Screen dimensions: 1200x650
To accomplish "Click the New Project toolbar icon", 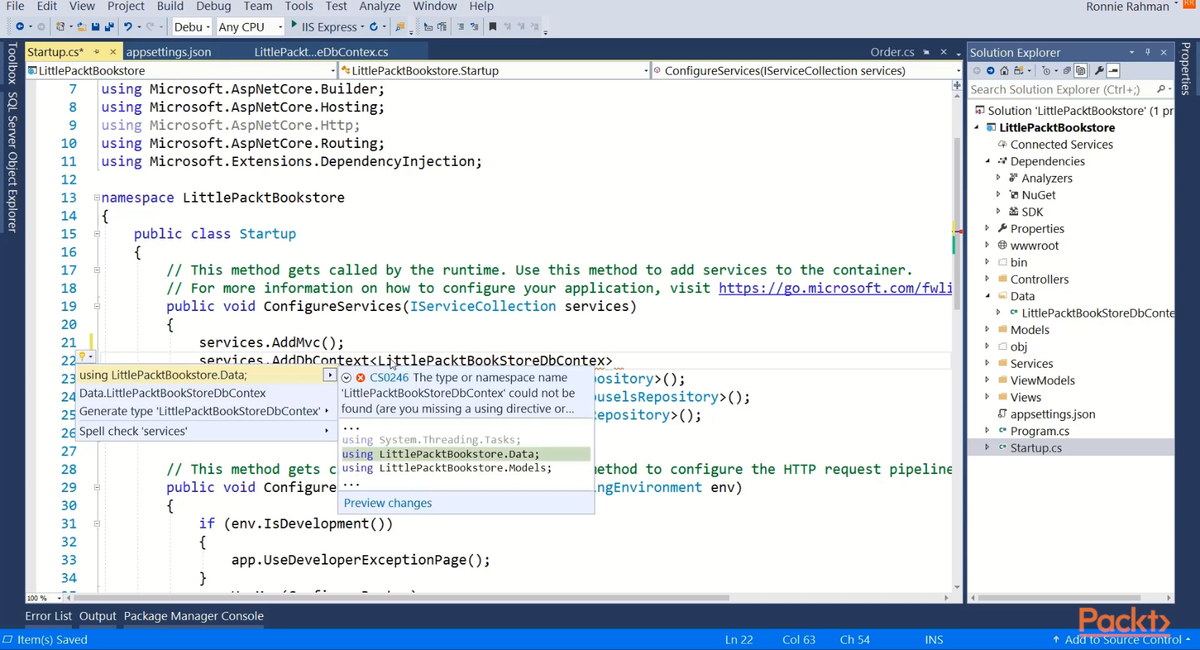I will [x=62, y=27].
